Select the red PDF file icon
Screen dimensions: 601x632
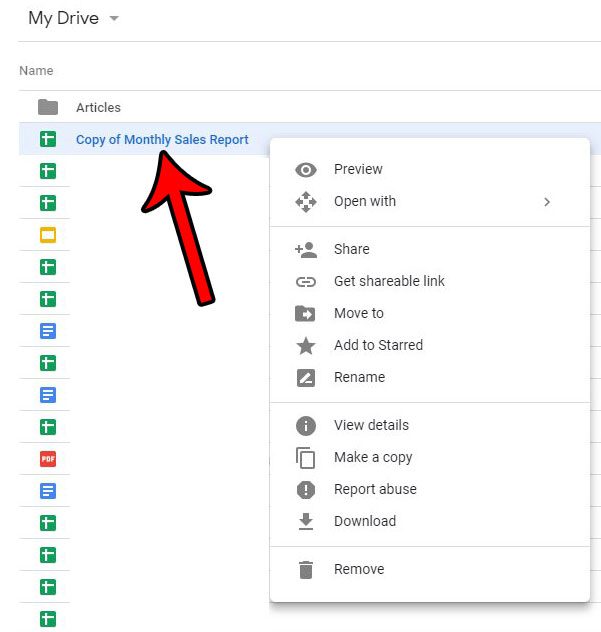[47, 459]
